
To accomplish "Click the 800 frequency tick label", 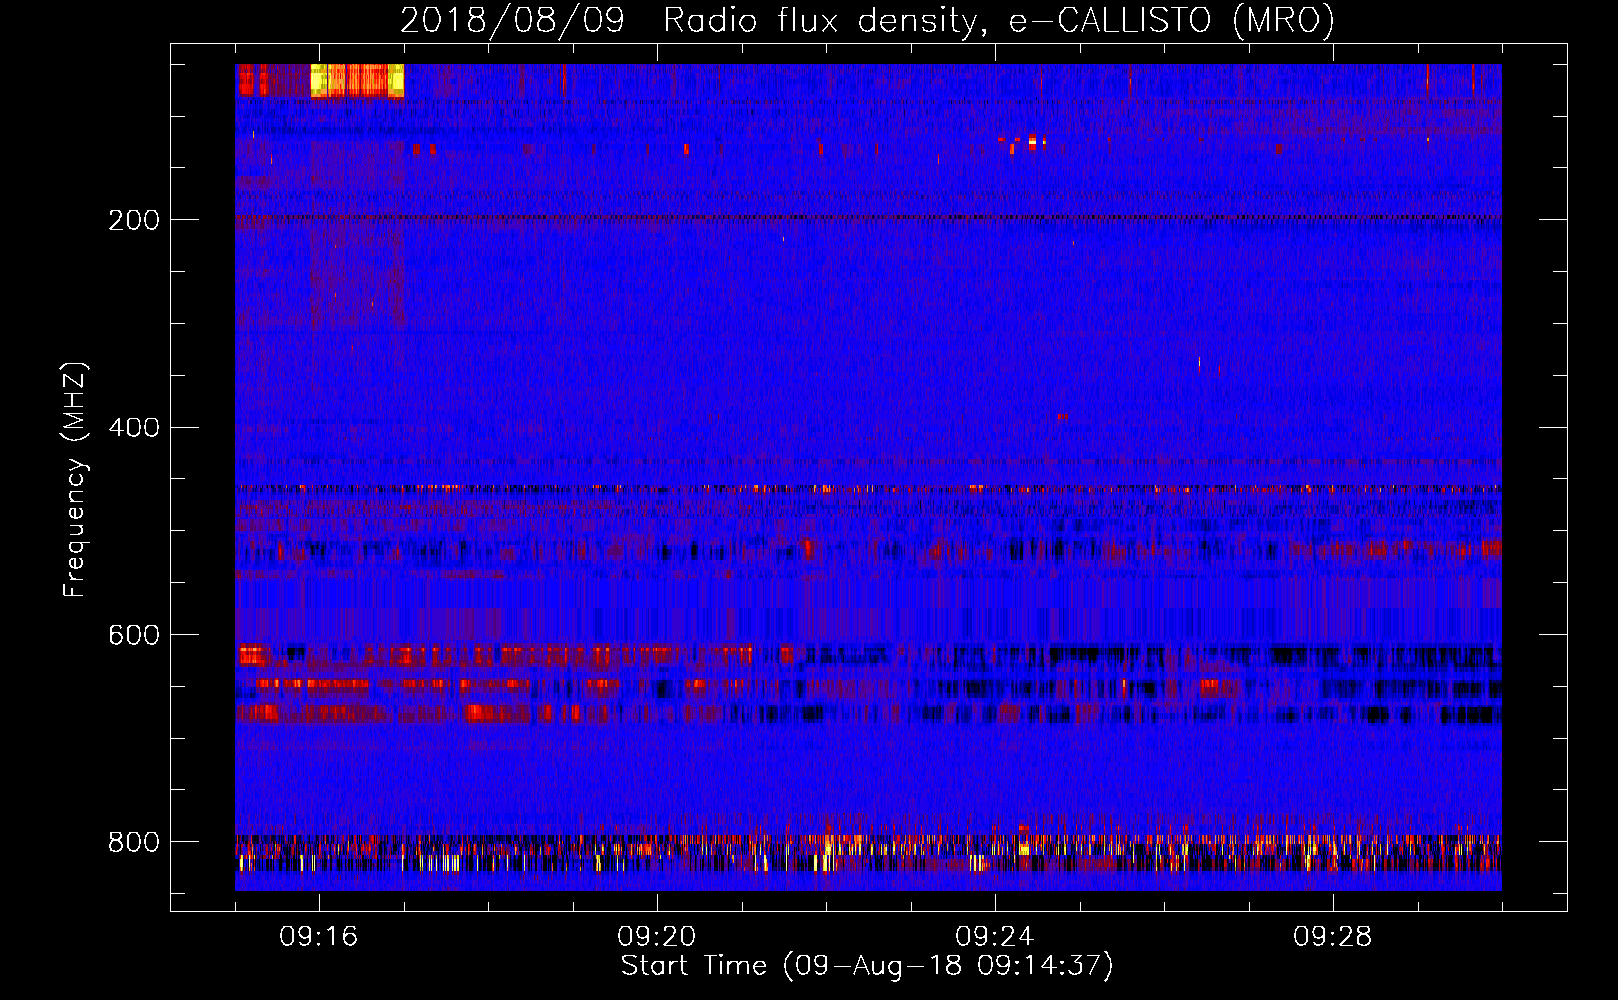I will point(134,842).
